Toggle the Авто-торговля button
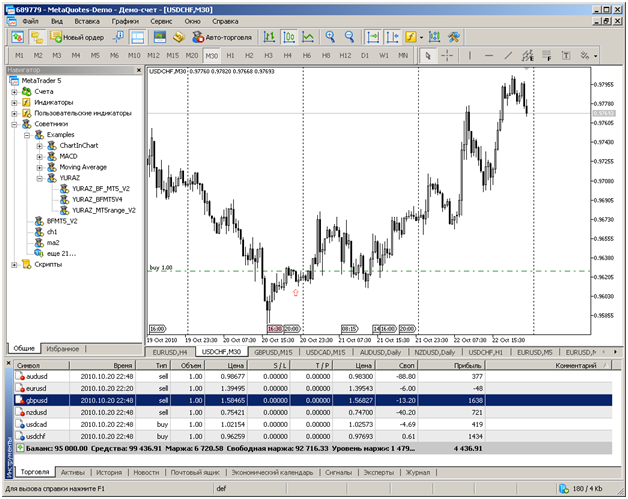 coord(222,37)
